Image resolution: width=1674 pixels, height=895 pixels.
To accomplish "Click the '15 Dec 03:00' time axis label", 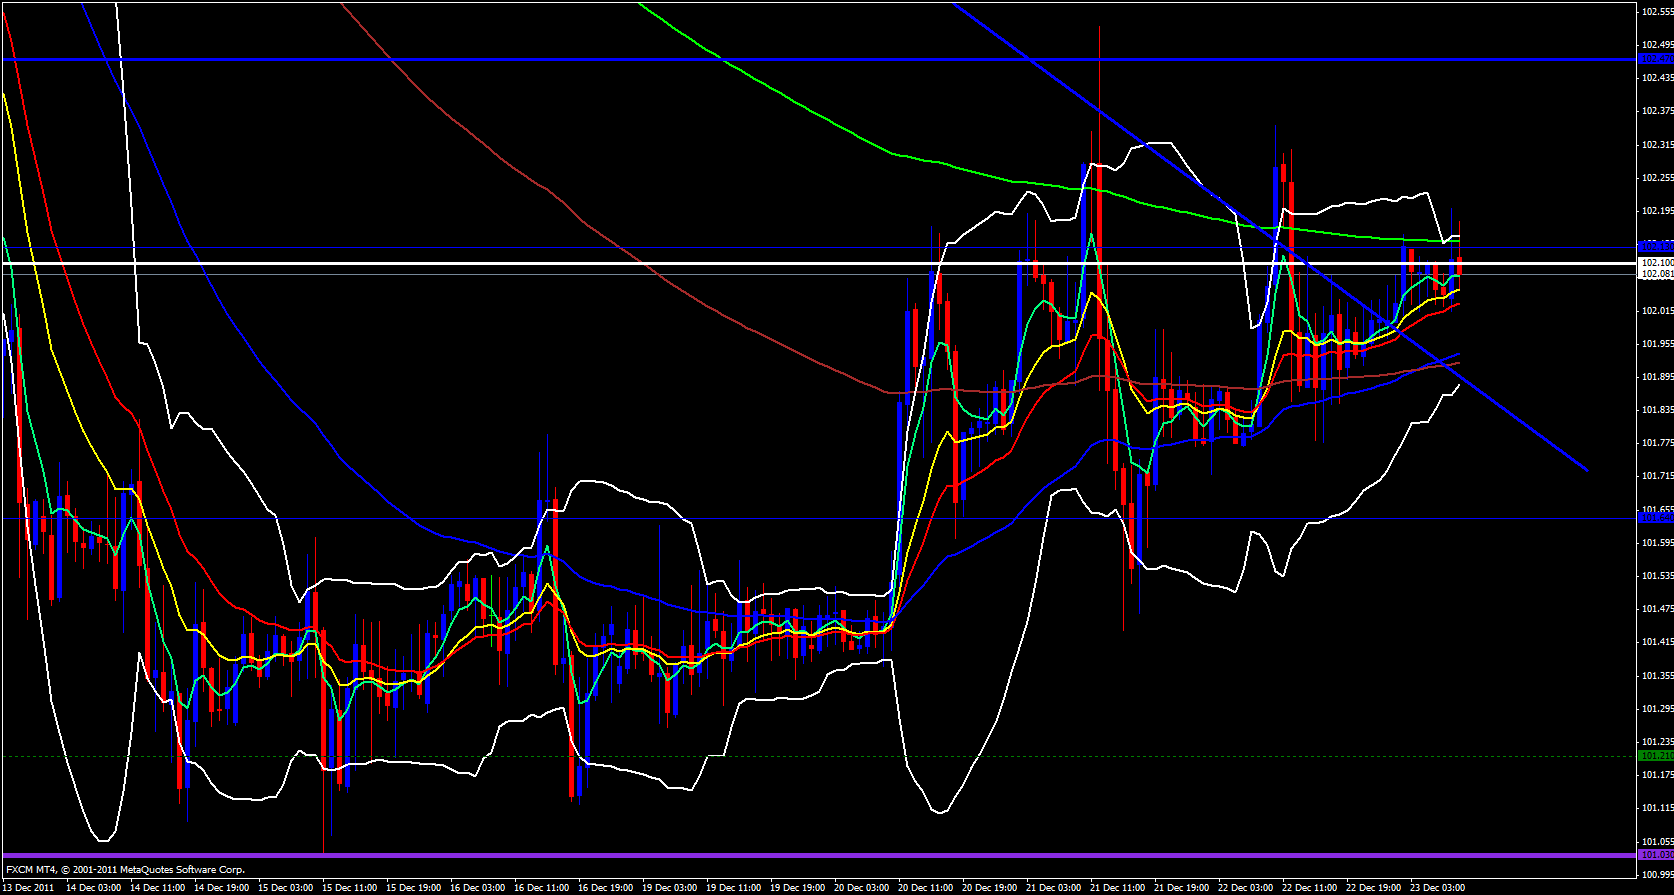I will (x=286, y=888).
